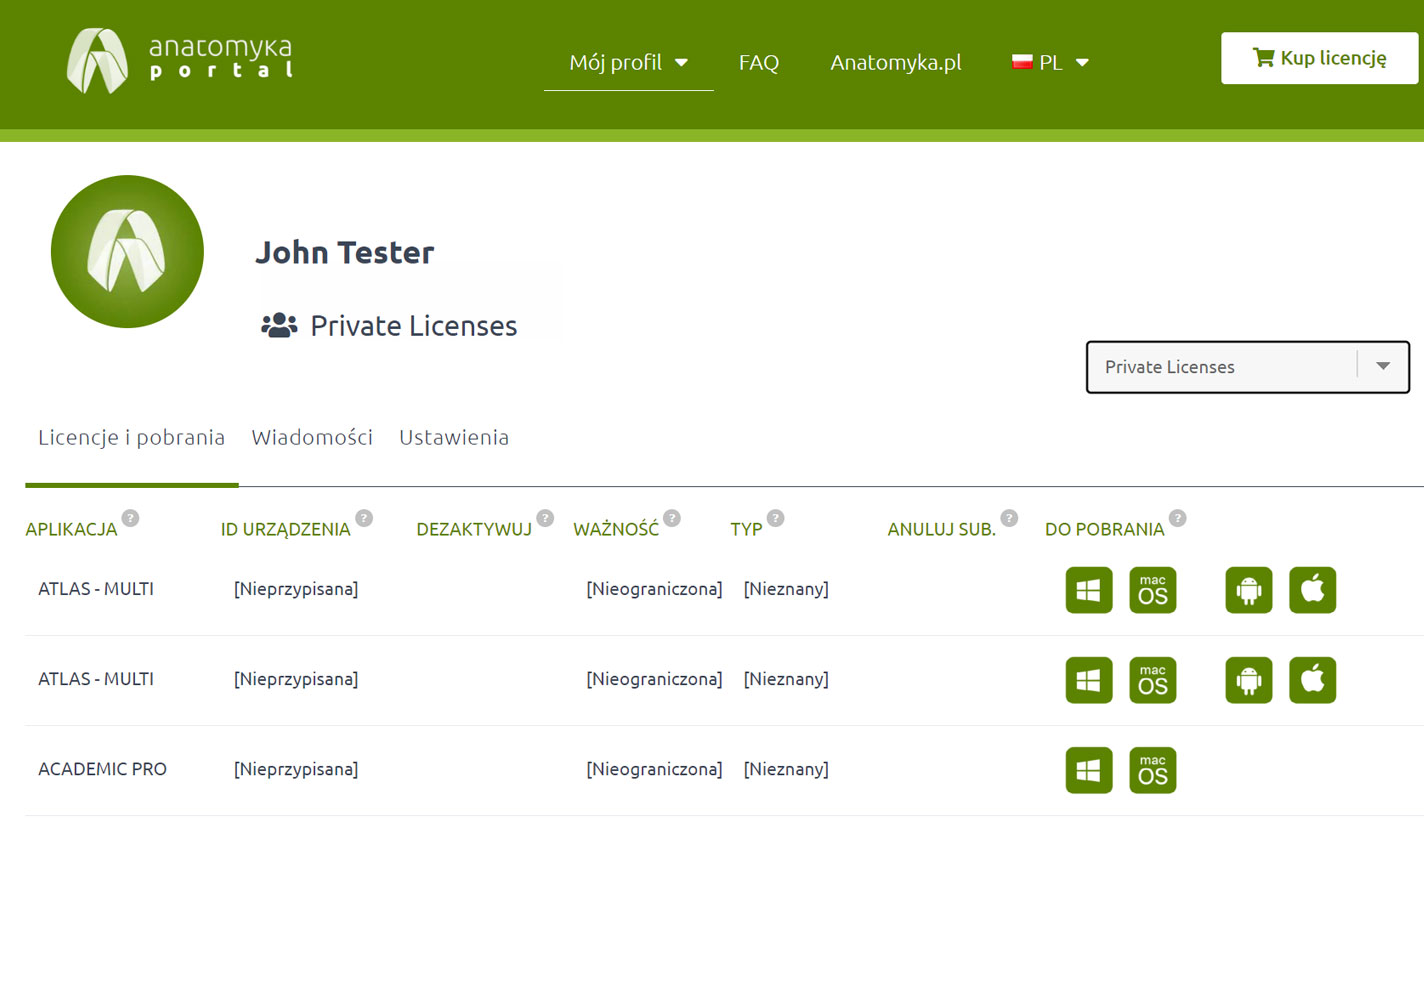Download iOS version for second ATLAS - MULTI
1424x990 pixels.
click(x=1312, y=680)
